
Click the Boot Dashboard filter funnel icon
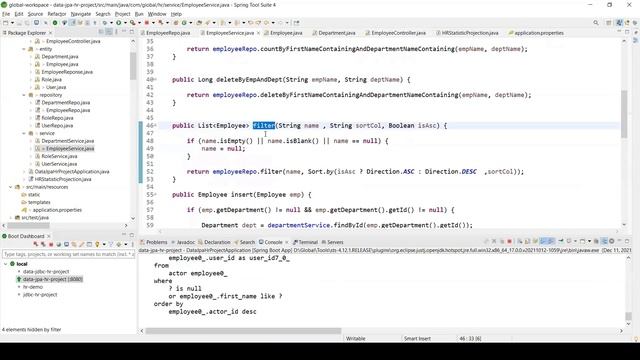click(111, 244)
